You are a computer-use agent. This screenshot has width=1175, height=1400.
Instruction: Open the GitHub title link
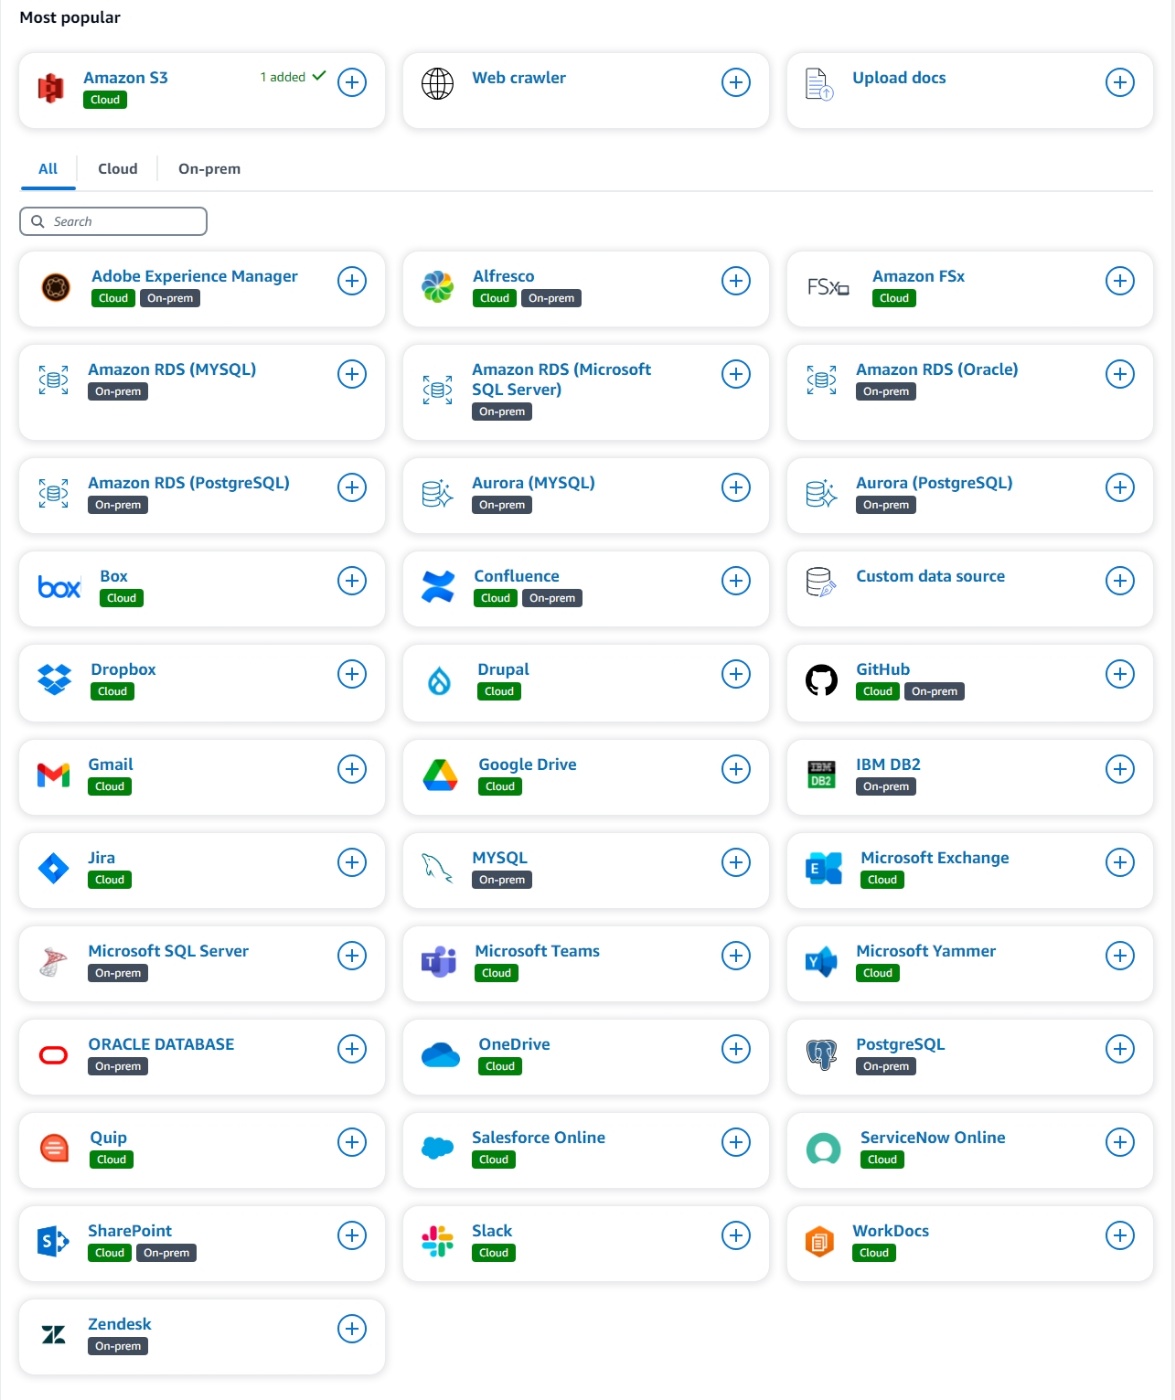[883, 670]
